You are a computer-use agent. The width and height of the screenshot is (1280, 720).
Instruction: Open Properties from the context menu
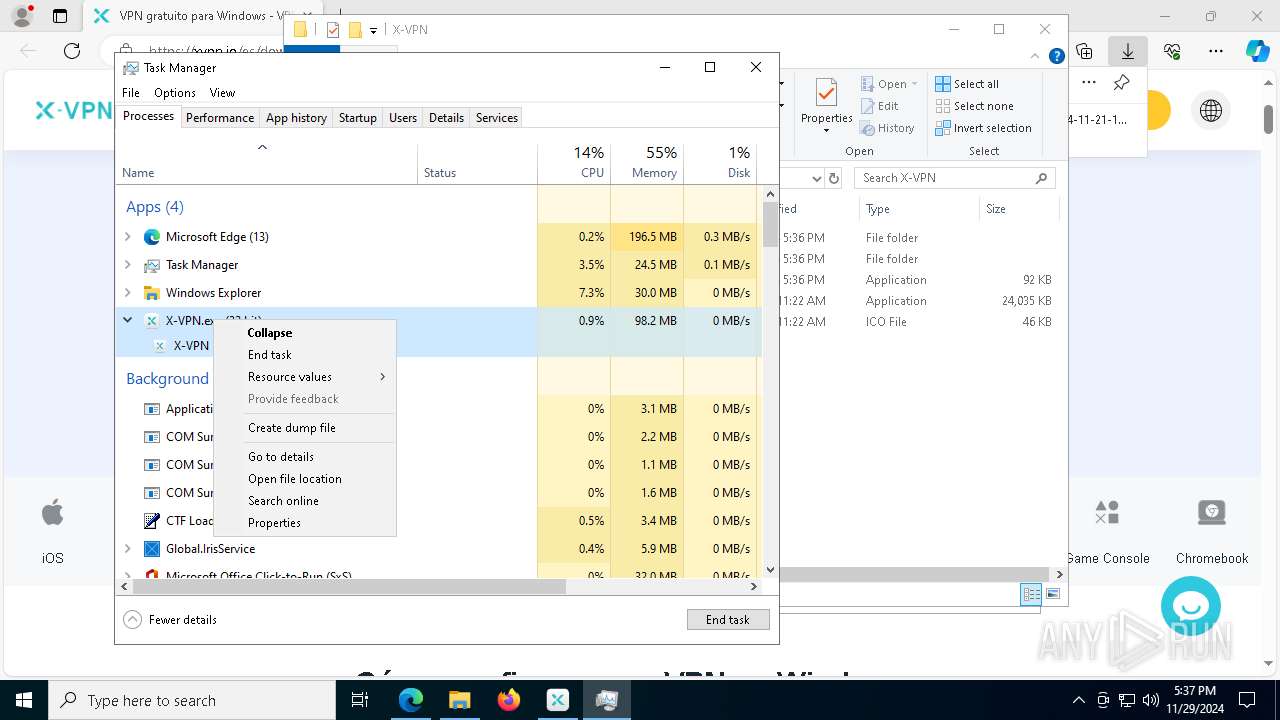point(275,523)
